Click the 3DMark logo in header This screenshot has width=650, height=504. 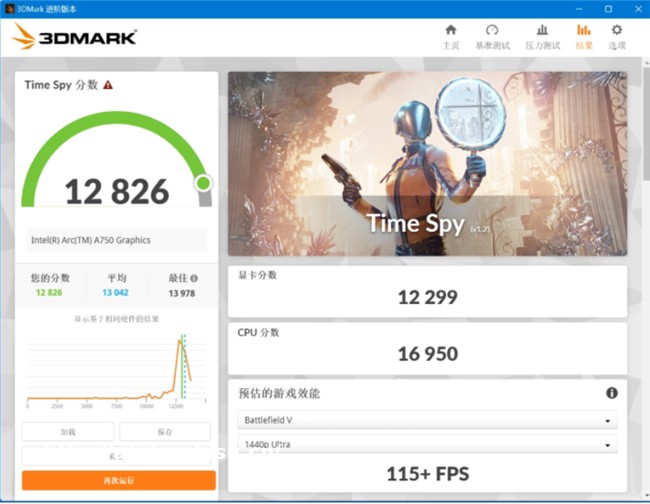(75, 38)
